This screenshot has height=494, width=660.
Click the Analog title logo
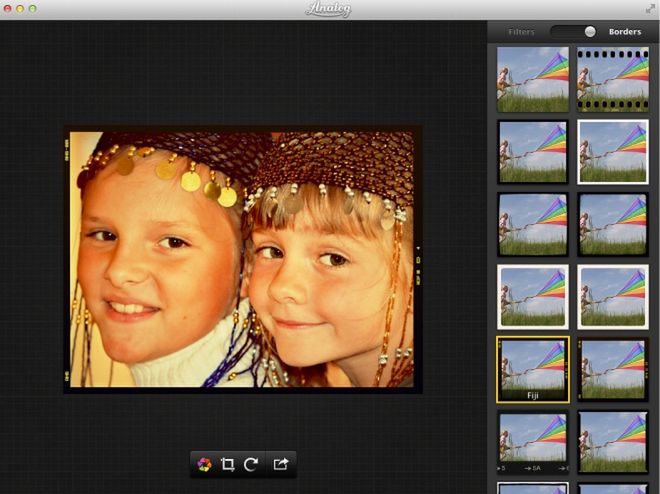(329, 9)
